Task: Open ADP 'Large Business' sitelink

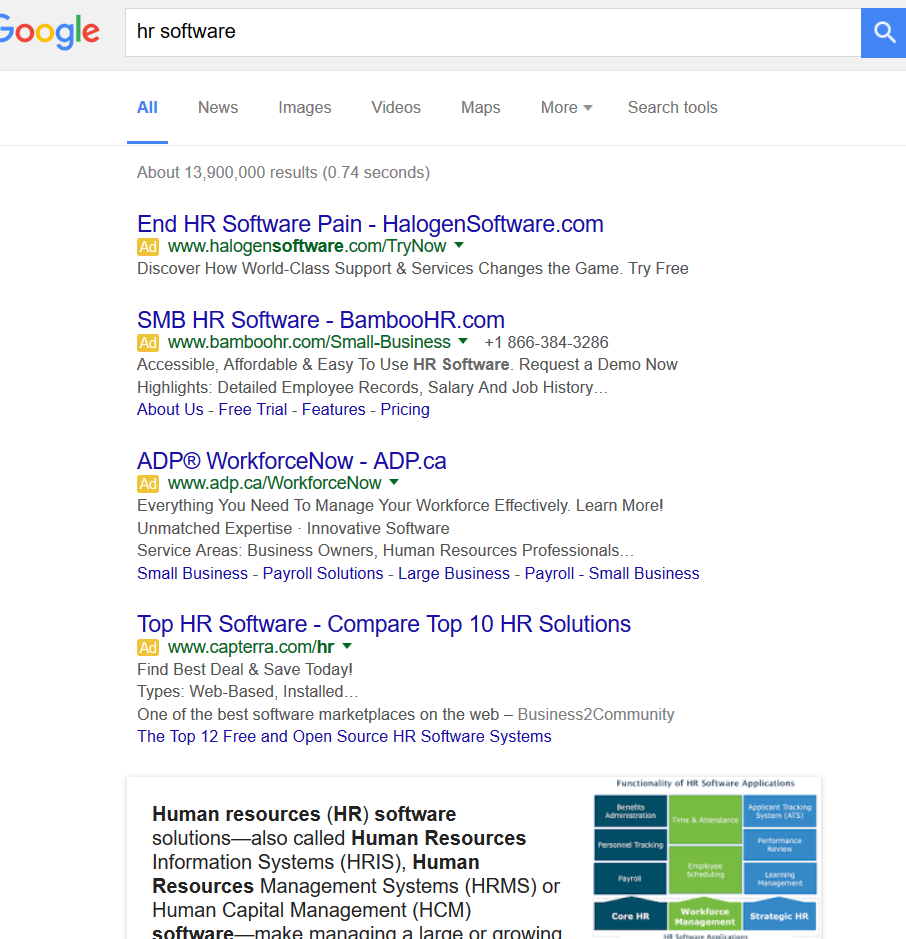Action: tap(454, 574)
